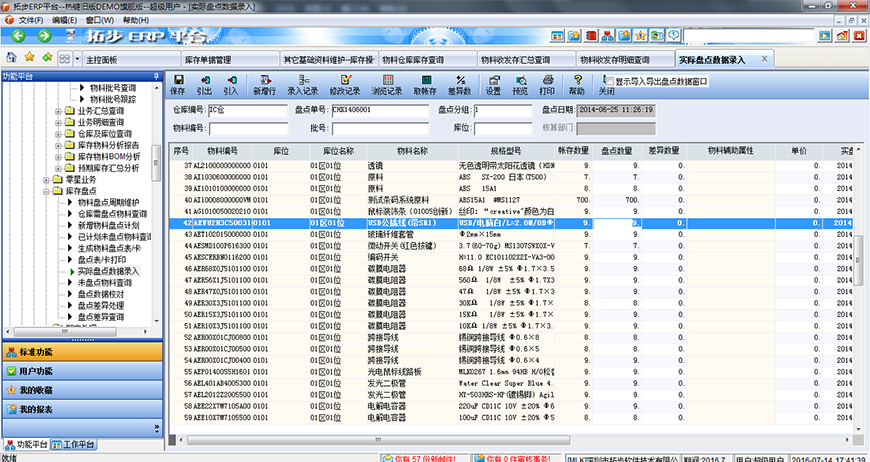Select 盘点差异处理 in the tree
Screen dimensions: 870x462
coord(101,305)
